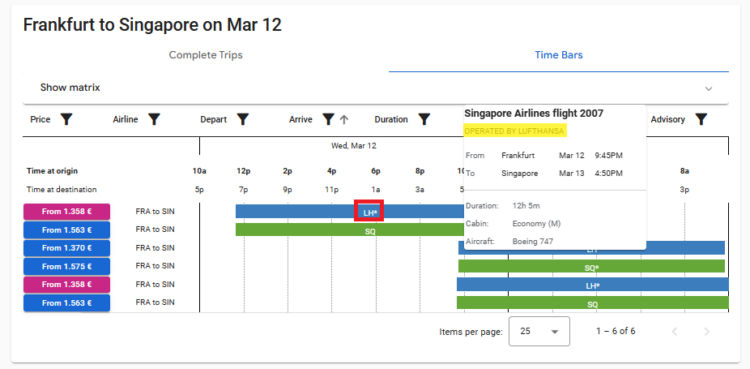Image resolution: width=750 pixels, height=369 pixels.
Task: Click the 1 – 6 of 6 pagination text
Action: tap(616, 331)
